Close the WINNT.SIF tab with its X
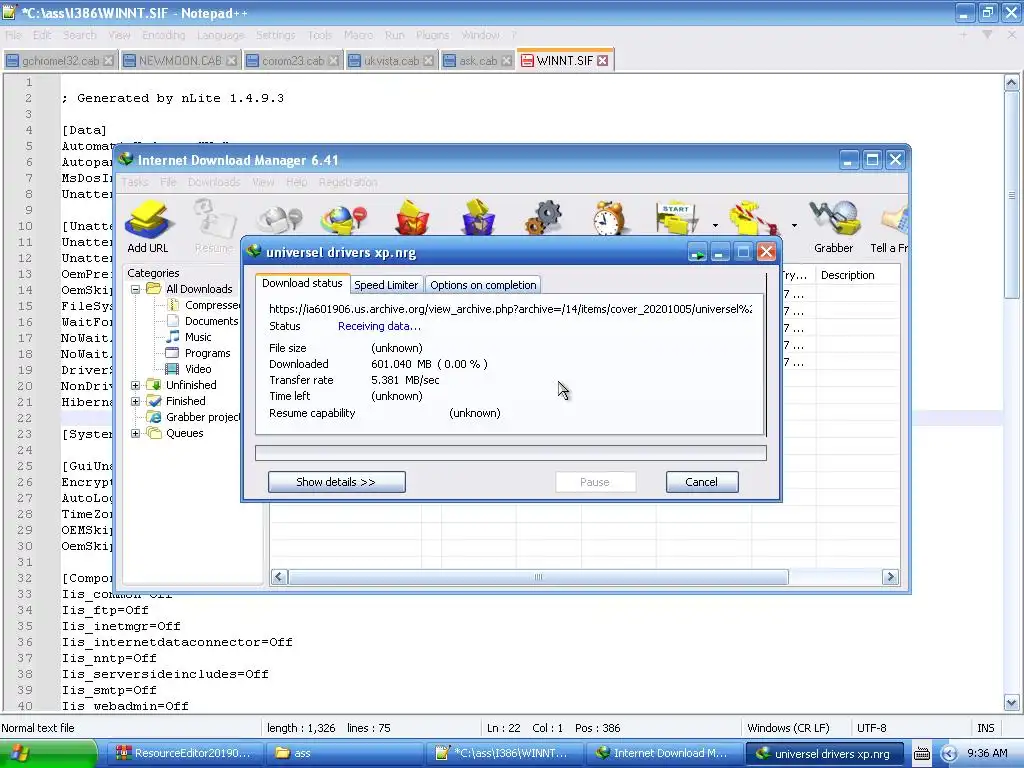1024x768 pixels. (x=603, y=61)
